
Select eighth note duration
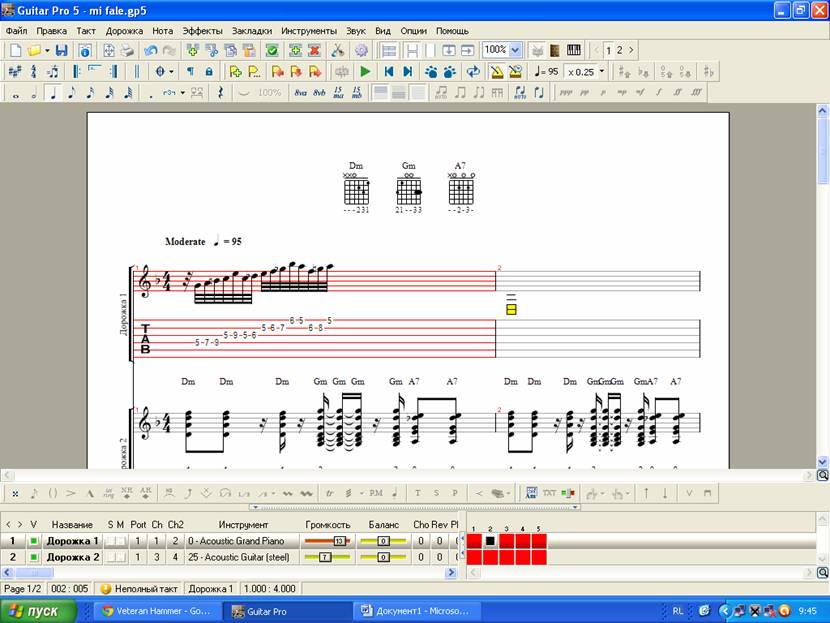(71, 93)
